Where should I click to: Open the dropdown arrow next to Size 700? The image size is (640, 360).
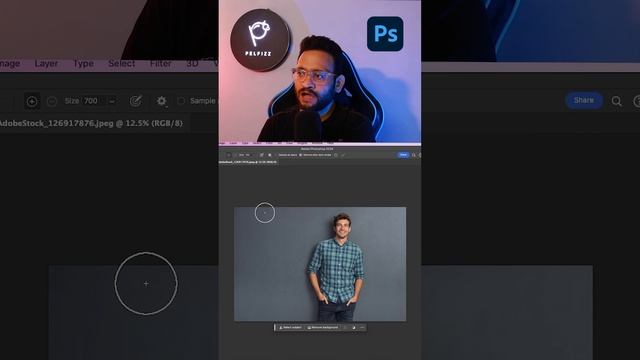[x=111, y=101]
